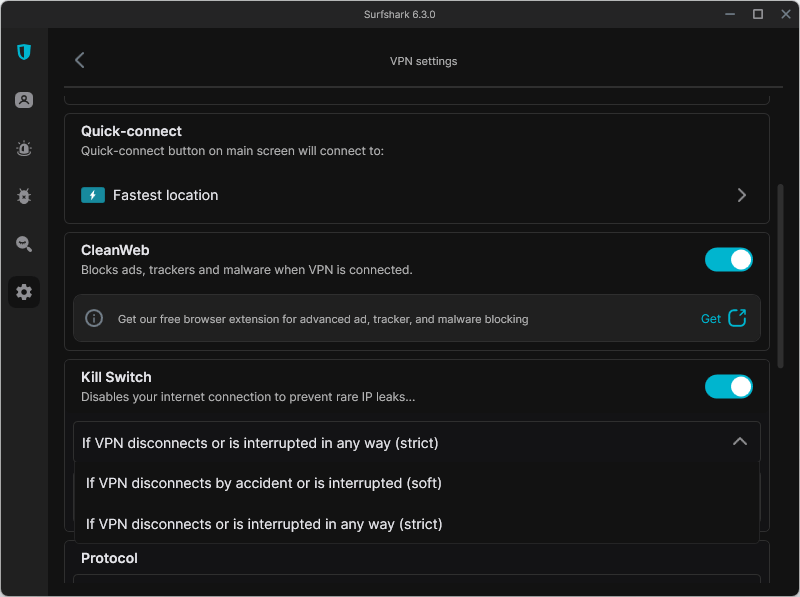Open the VPN shield tab in sidebar

24,52
